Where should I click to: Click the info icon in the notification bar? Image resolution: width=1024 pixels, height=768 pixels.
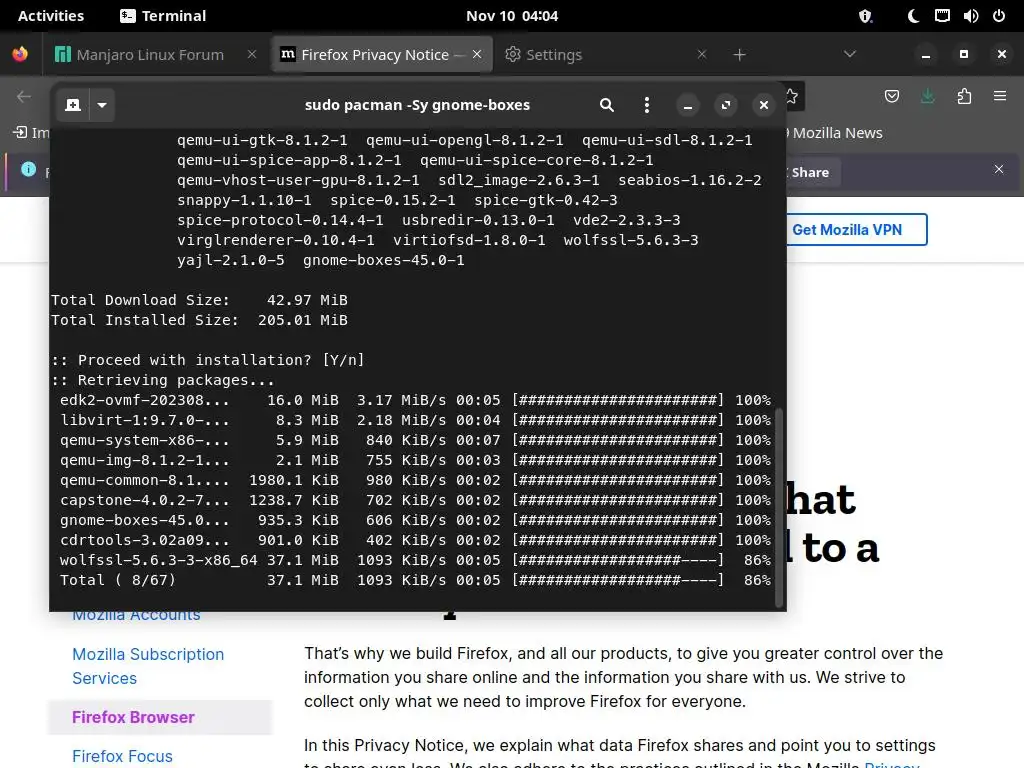pos(29,170)
